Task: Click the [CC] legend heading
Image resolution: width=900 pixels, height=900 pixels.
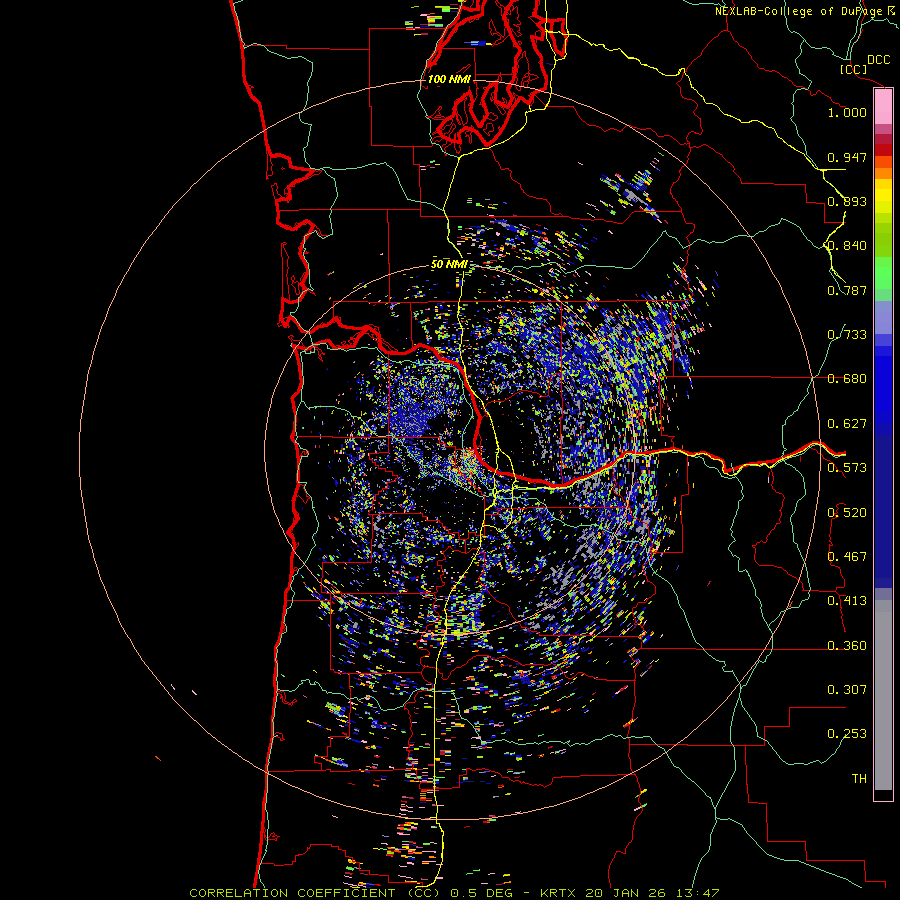Action: (x=853, y=69)
